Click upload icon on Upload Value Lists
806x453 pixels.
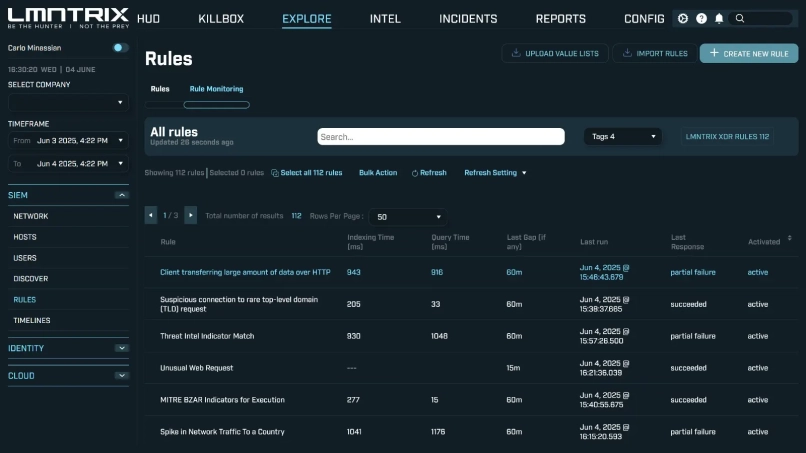(x=516, y=53)
